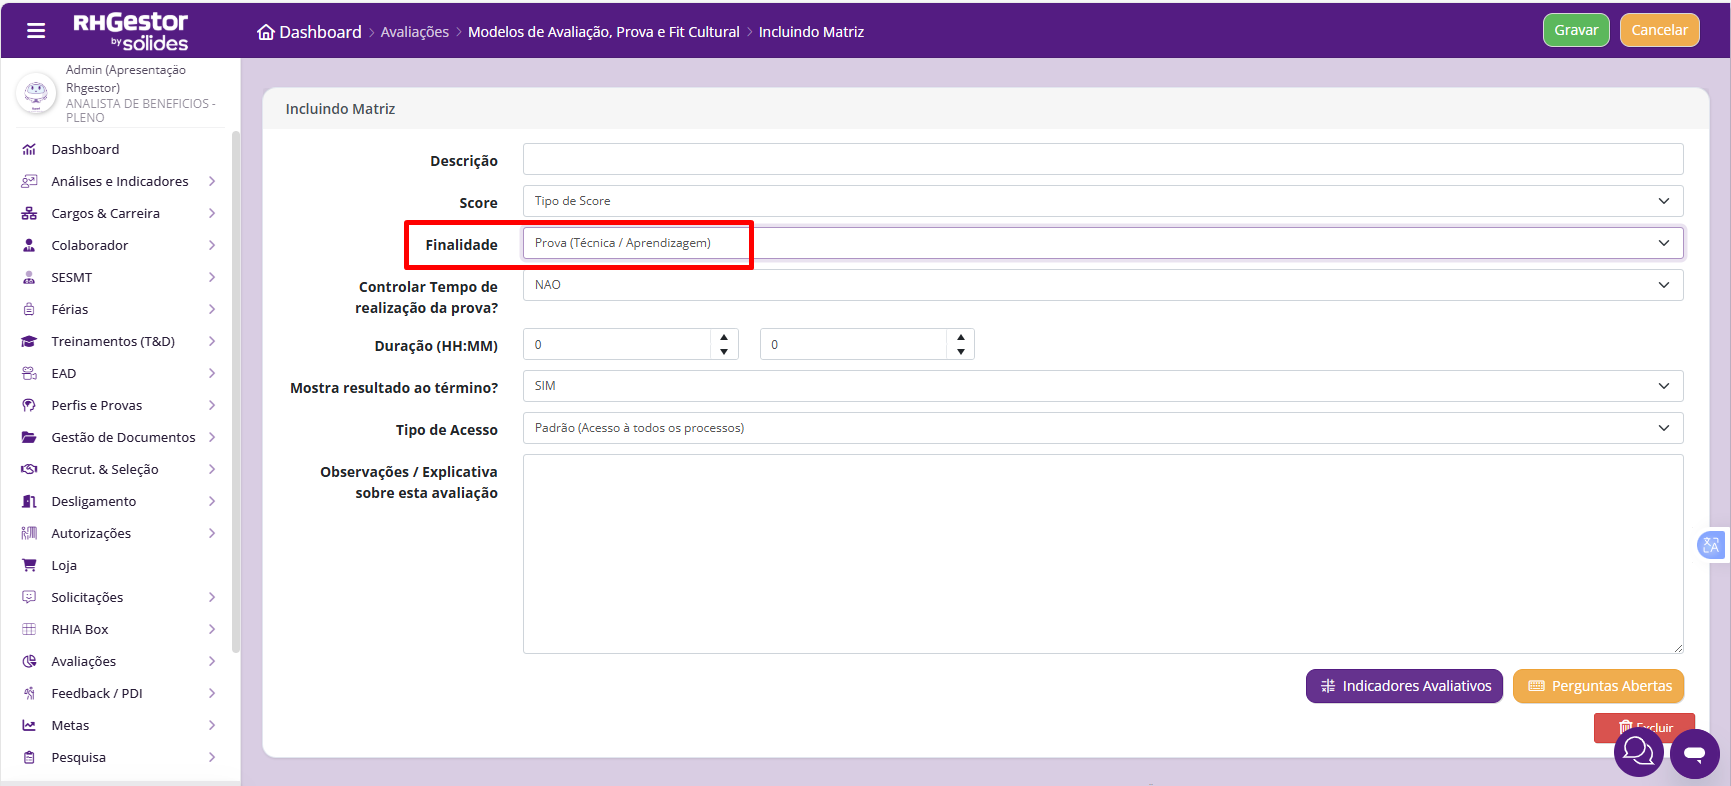Click the Treinamentos graduation cap icon
The image size is (1731, 786).
click(x=29, y=341)
